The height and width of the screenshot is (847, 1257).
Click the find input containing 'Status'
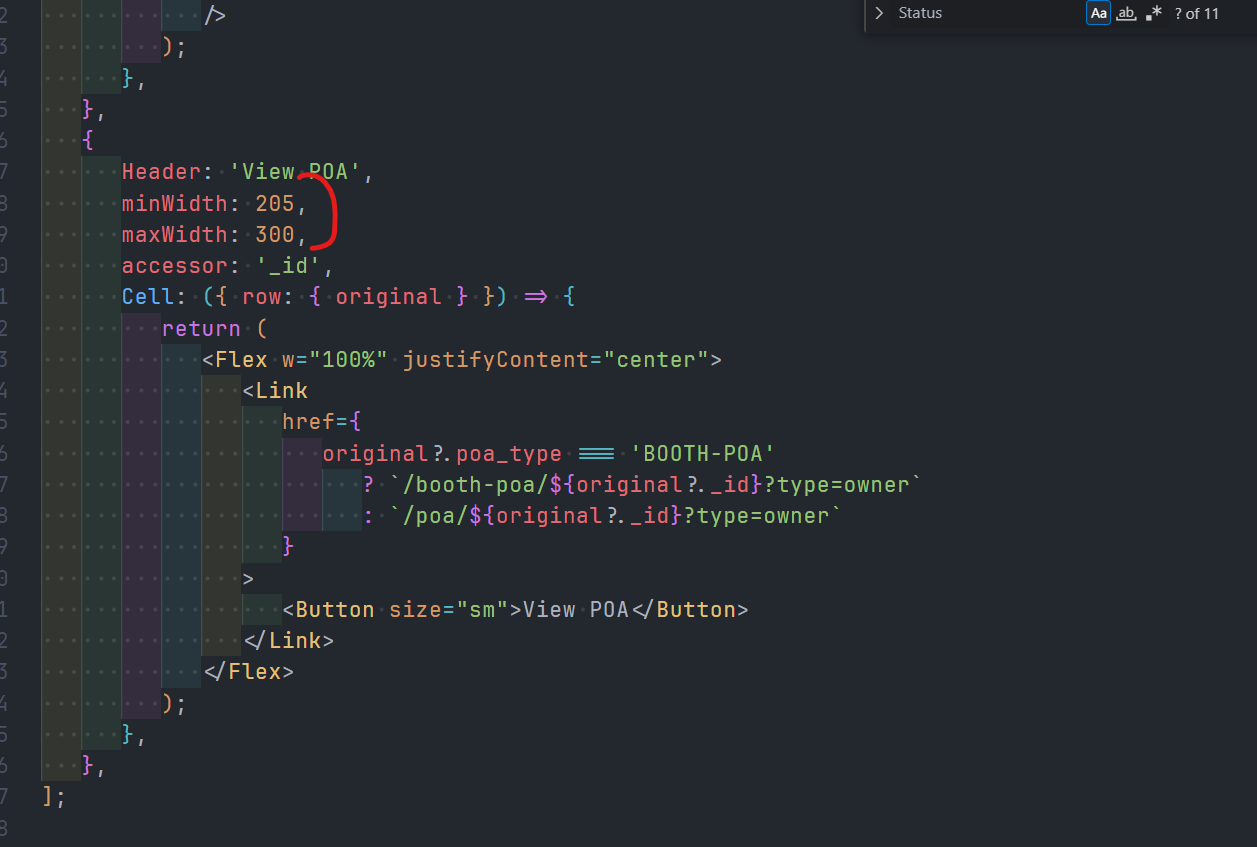[x=987, y=14]
